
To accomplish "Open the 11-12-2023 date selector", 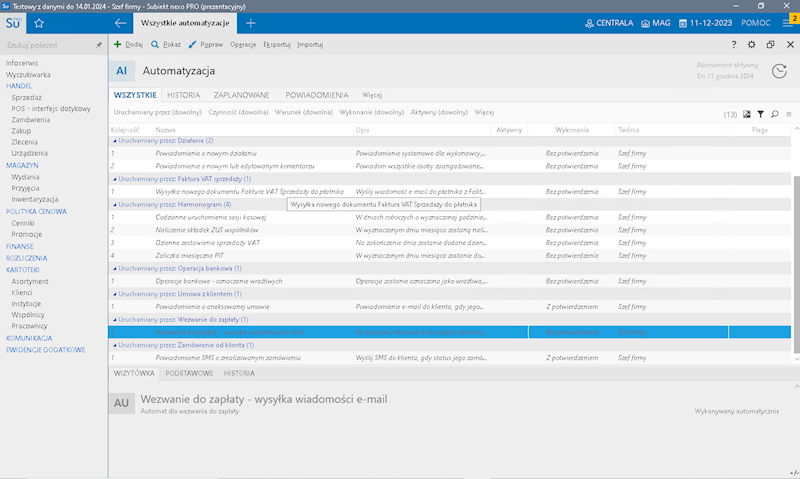I will pos(705,23).
